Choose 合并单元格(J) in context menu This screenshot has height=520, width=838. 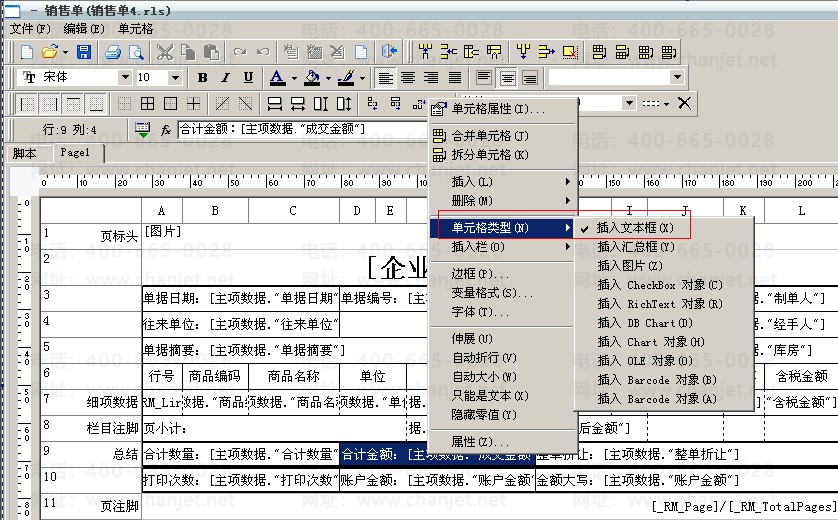pos(490,136)
